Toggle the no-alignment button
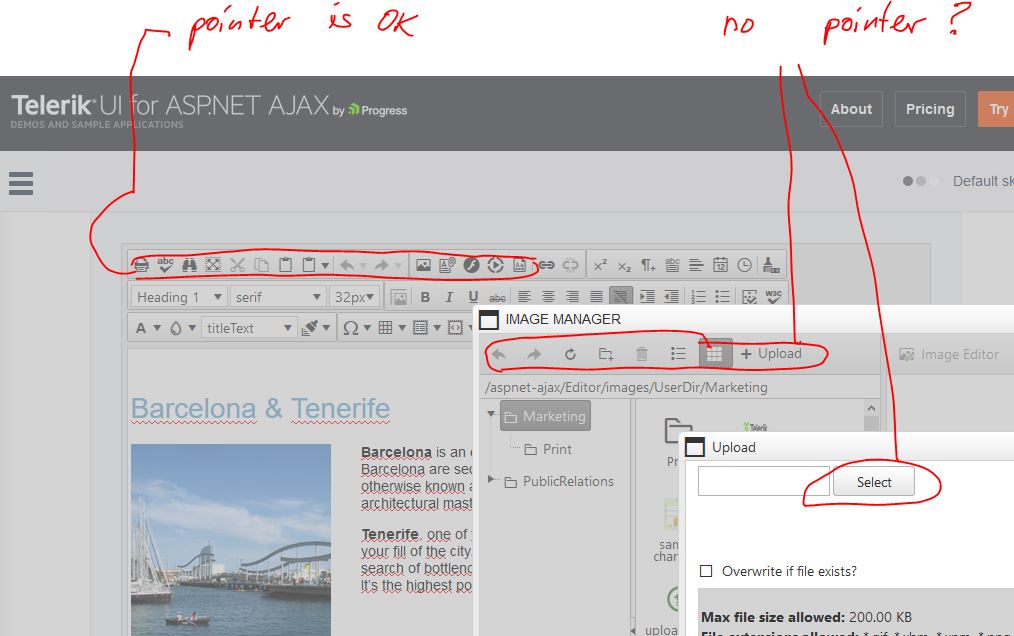The image size is (1014, 636). (x=621, y=297)
